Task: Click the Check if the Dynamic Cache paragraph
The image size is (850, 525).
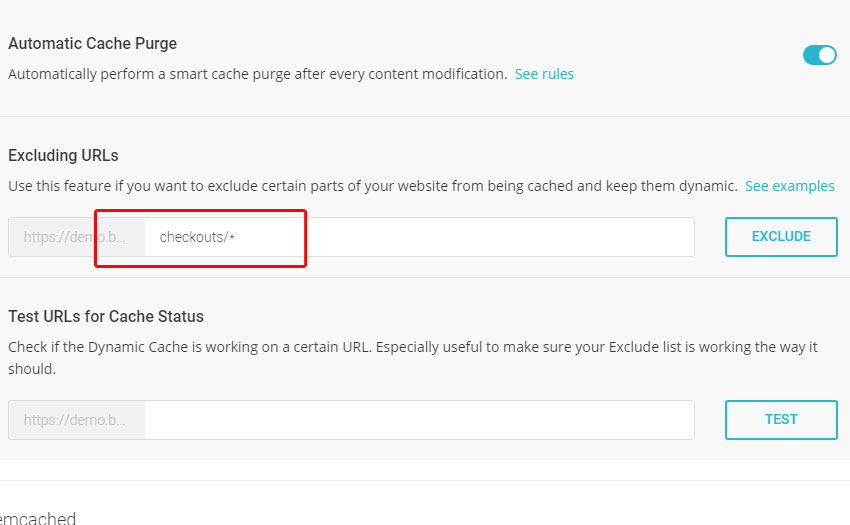Action: [413, 357]
